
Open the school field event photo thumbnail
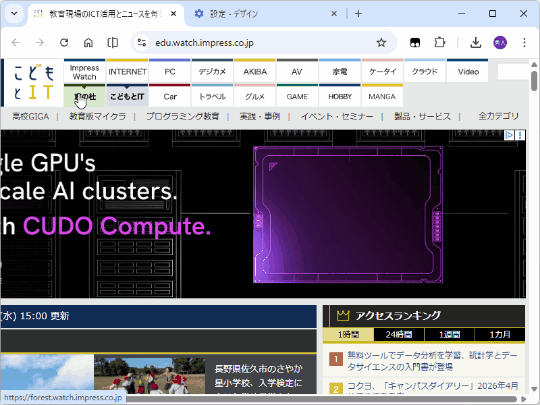(x=150, y=376)
